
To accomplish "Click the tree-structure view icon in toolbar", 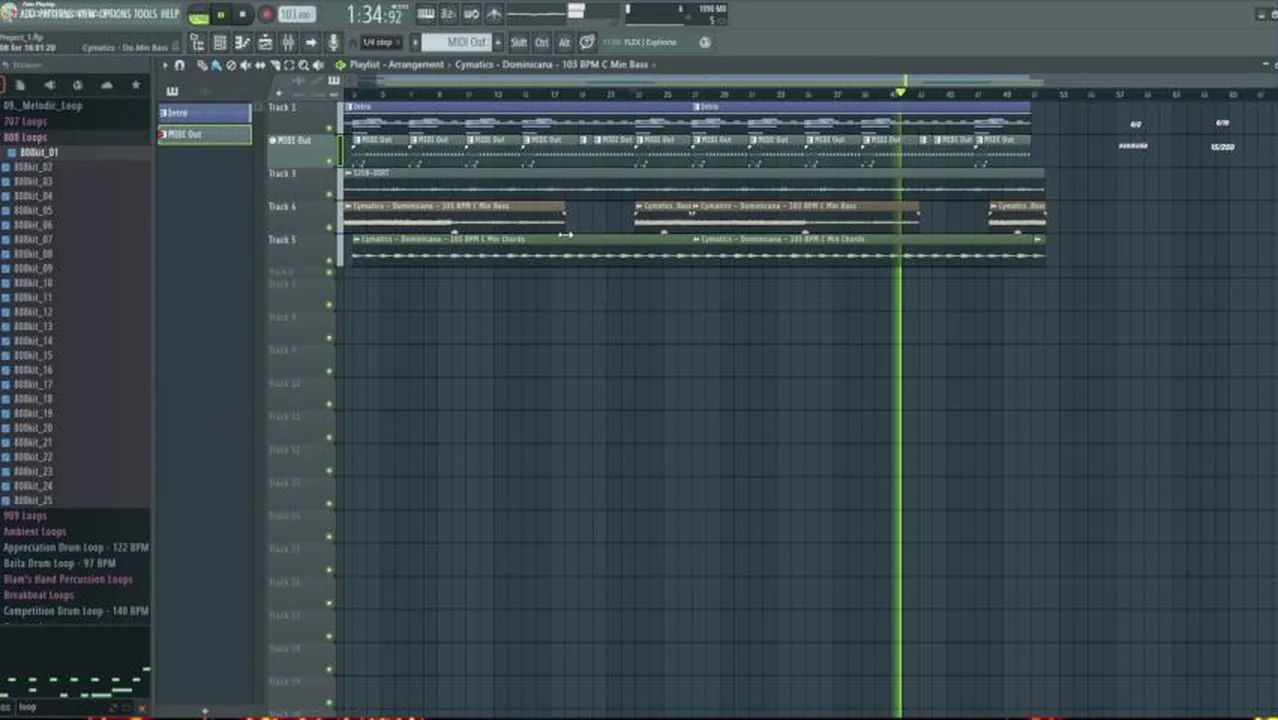I will coord(197,42).
